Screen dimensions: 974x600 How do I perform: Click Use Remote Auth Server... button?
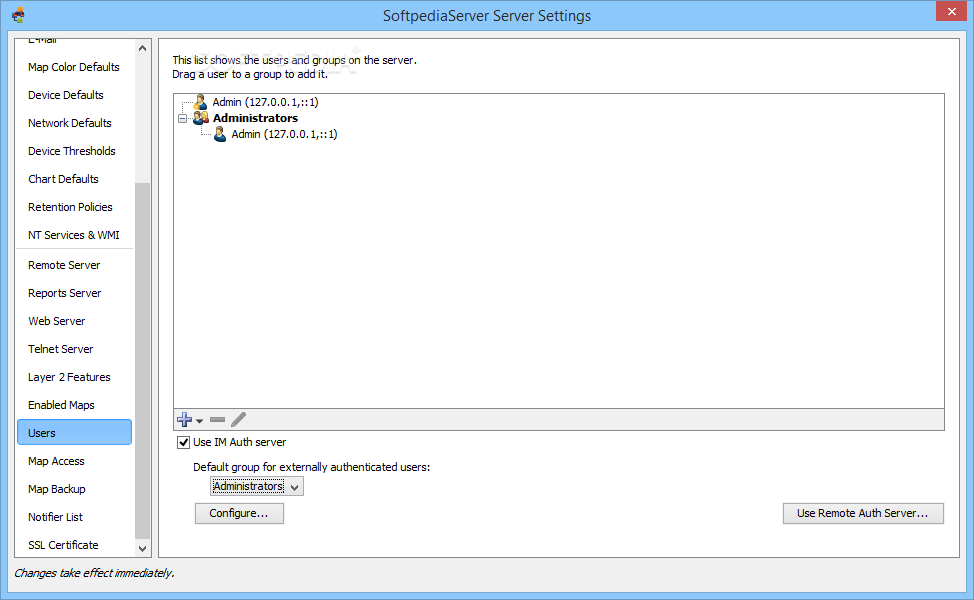[863, 513]
